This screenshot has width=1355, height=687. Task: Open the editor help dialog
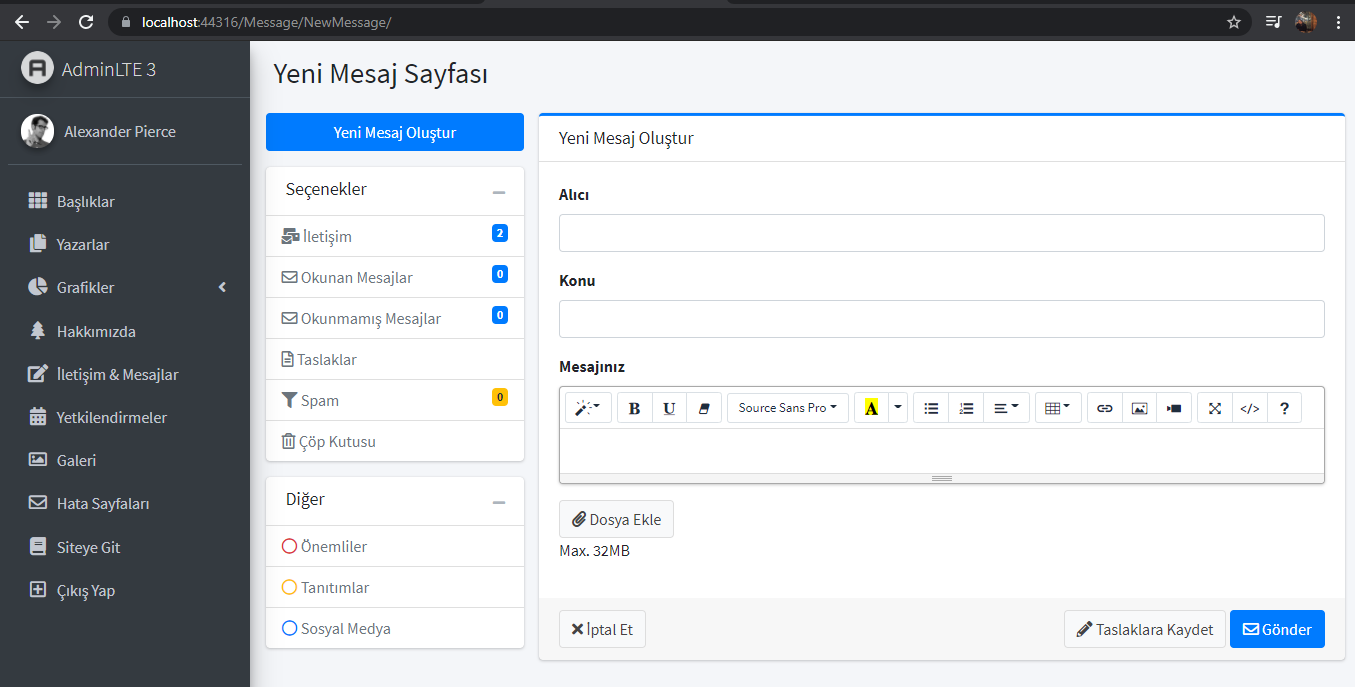pos(1284,407)
